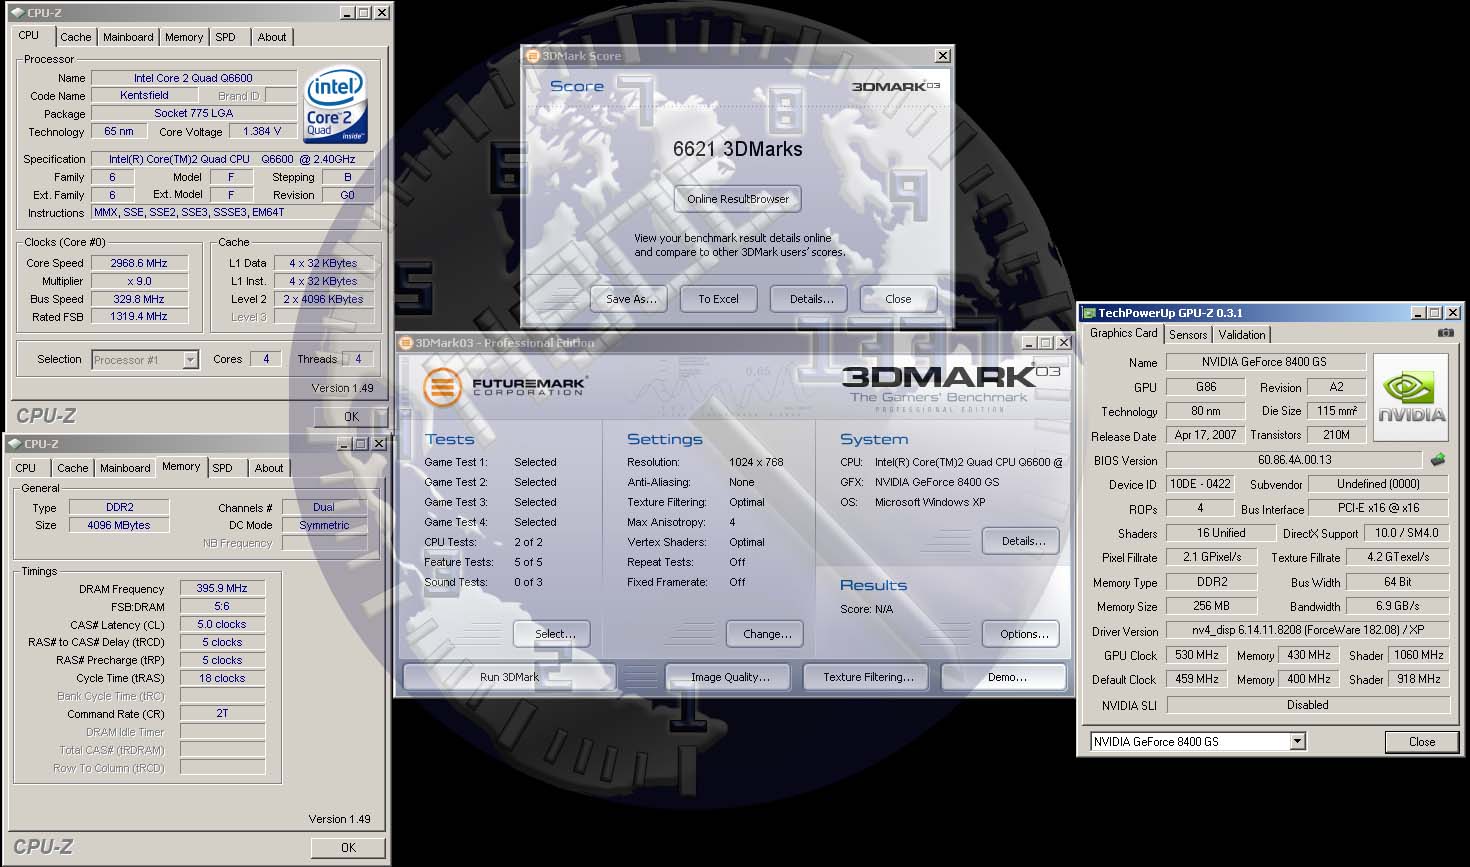Image resolution: width=1470 pixels, height=867 pixels.
Task: Click the Close button in GPU-Z
Action: pyautogui.click(x=1421, y=742)
